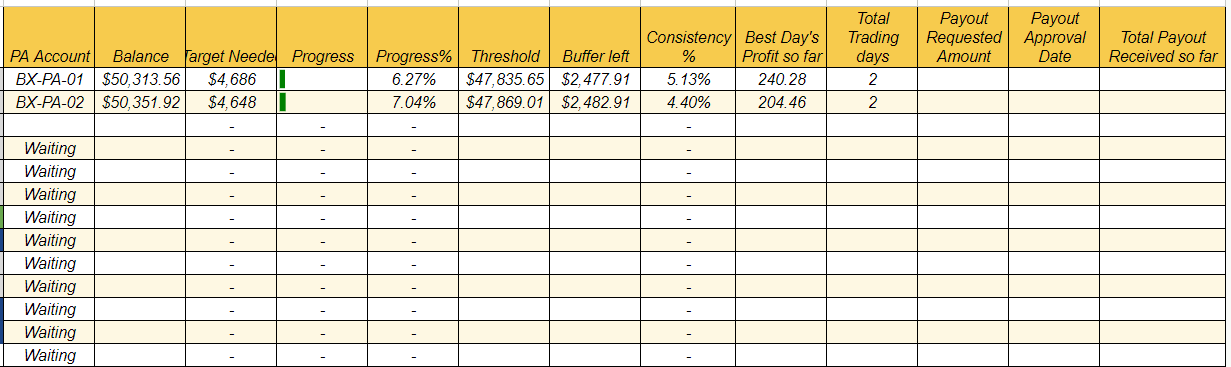
Task: Select the 240.28 best day profit cell
Action: [781, 79]
